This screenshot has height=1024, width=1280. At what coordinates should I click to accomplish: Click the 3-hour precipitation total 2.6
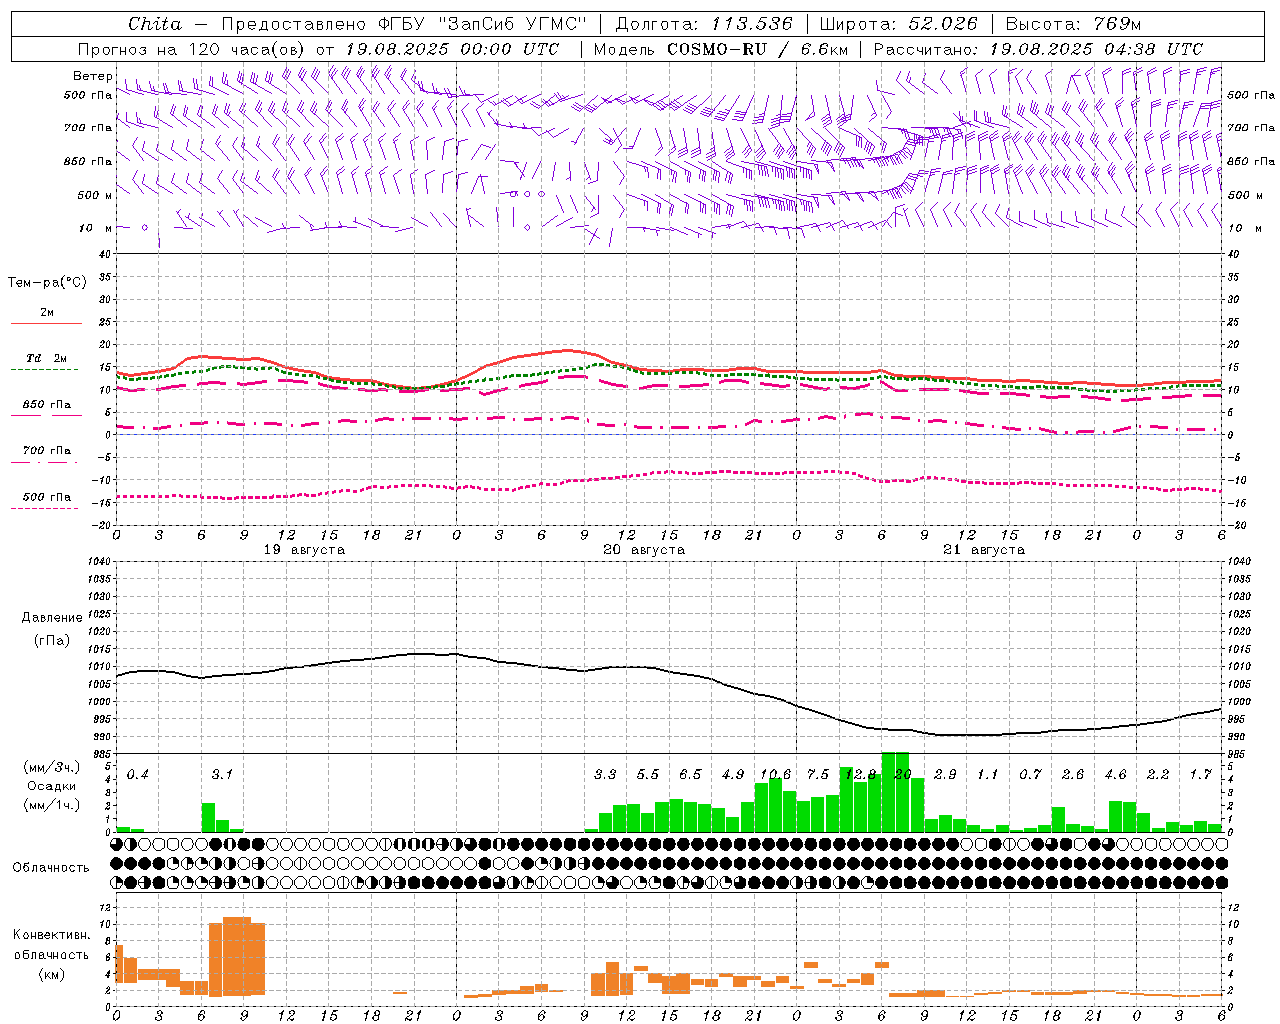pyautogui.click(x=1073, y=775)
